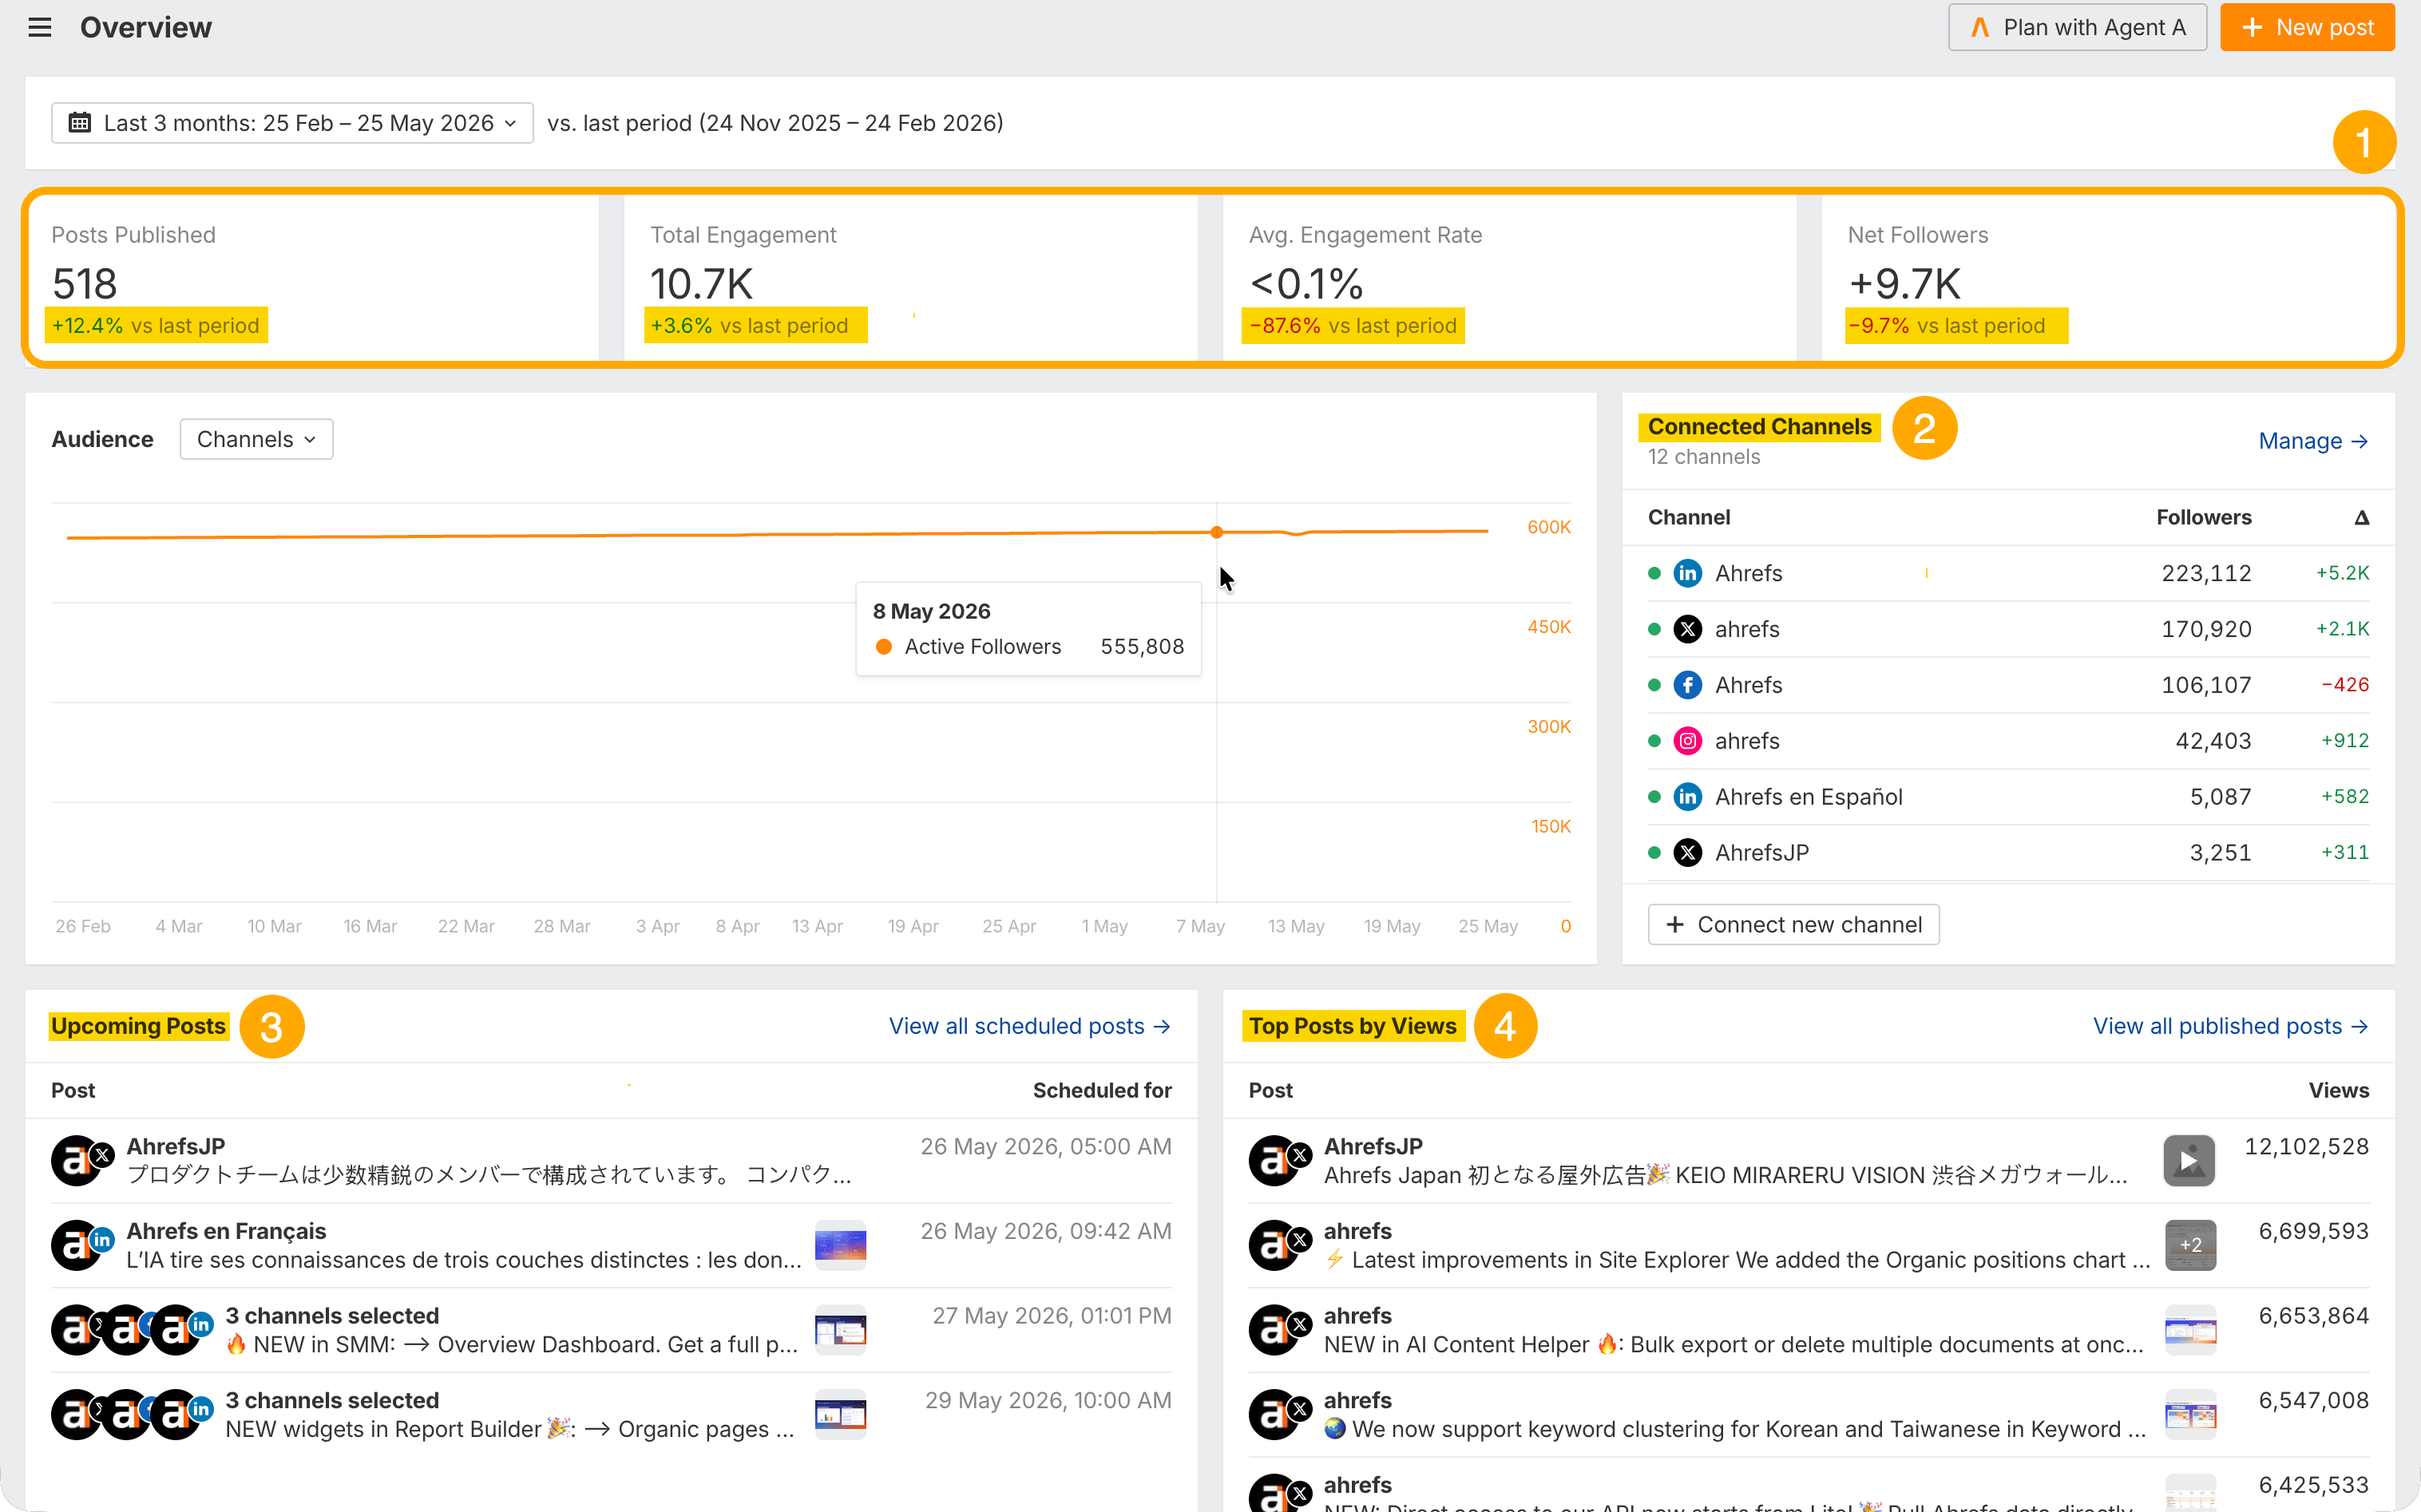Image resolution: width=2421 pixels, height=1512 pixels.
Task: Click the 8 May data point on chart
Action: point(1216,532)
